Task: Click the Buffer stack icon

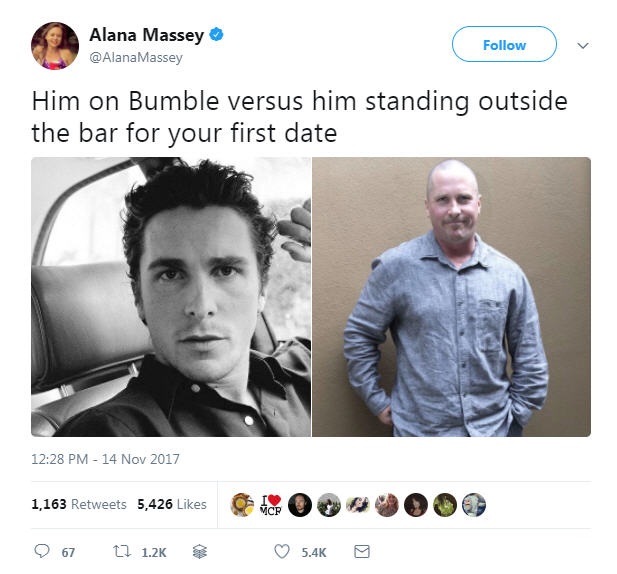Action: pyautogui.click(x=200, y=552)
